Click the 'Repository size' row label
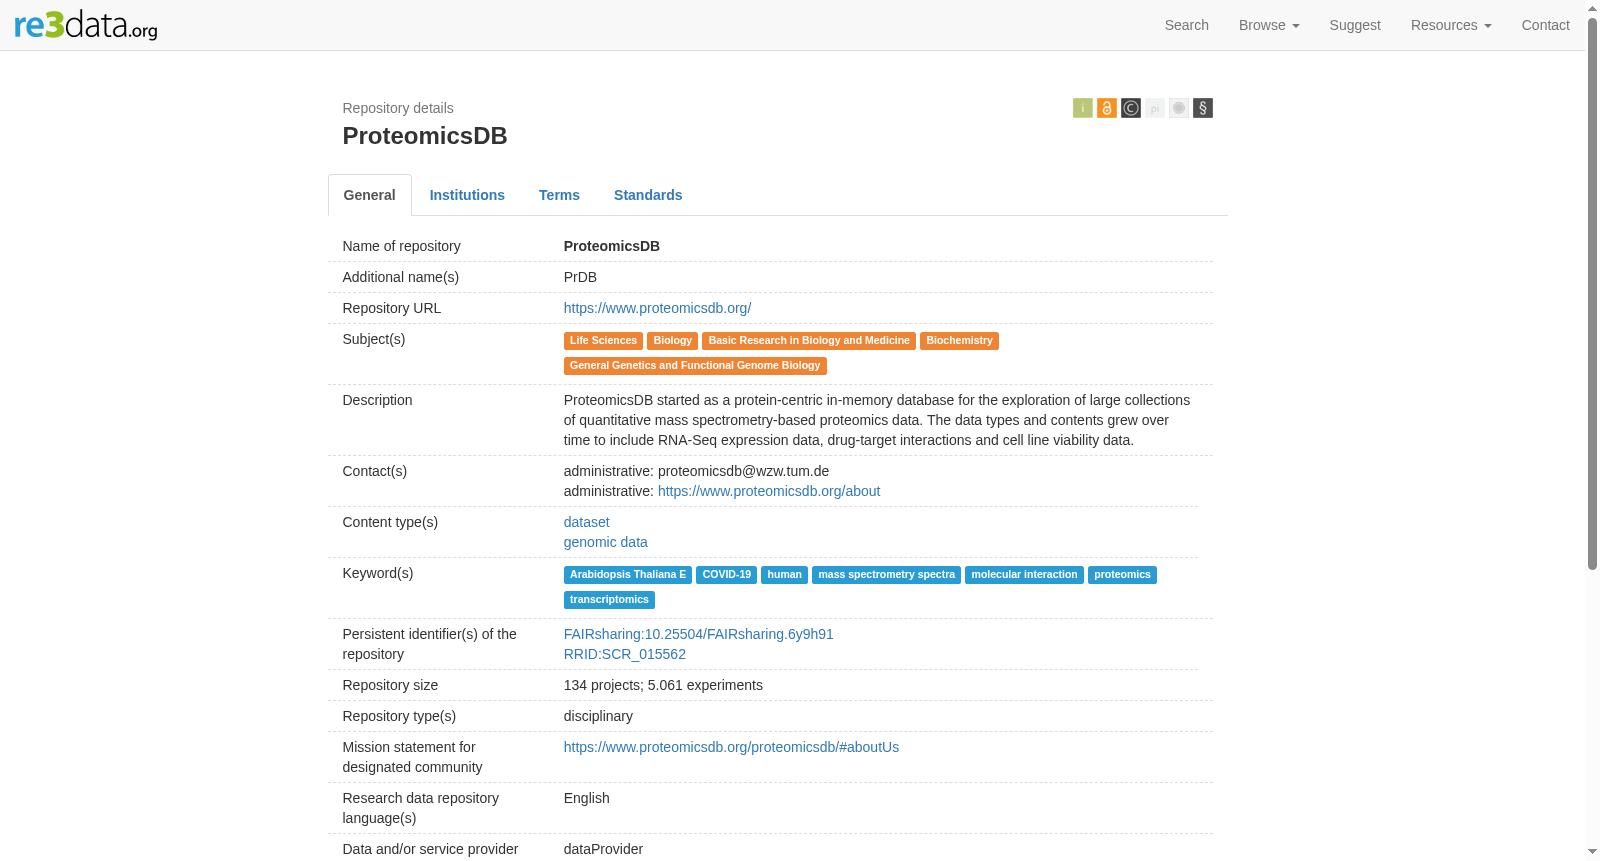Viewport: 1600px width, 861px height. (x=390, y=685)
